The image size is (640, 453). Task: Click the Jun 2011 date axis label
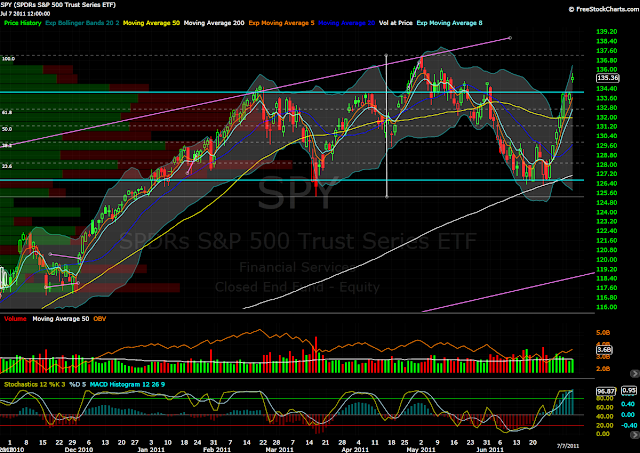click(490, 449)
